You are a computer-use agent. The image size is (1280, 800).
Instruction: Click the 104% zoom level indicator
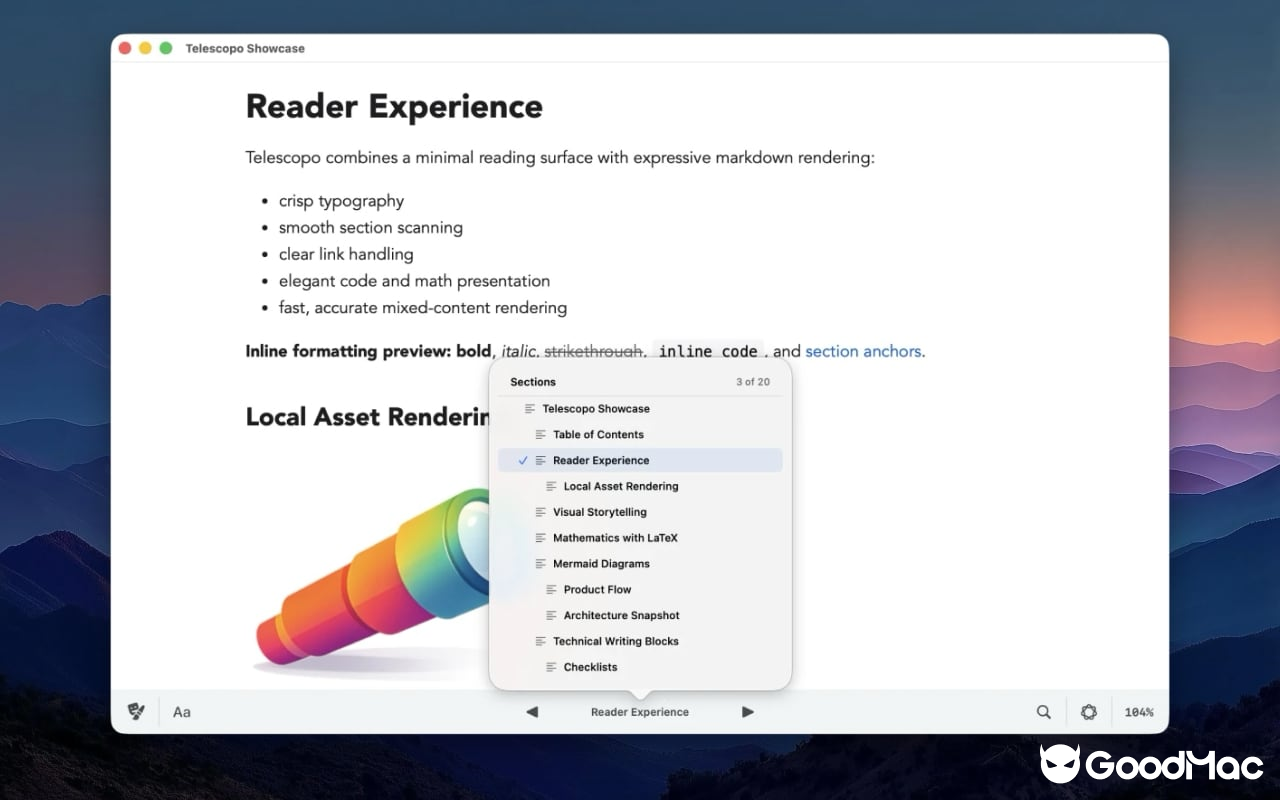pos(1138,712)
